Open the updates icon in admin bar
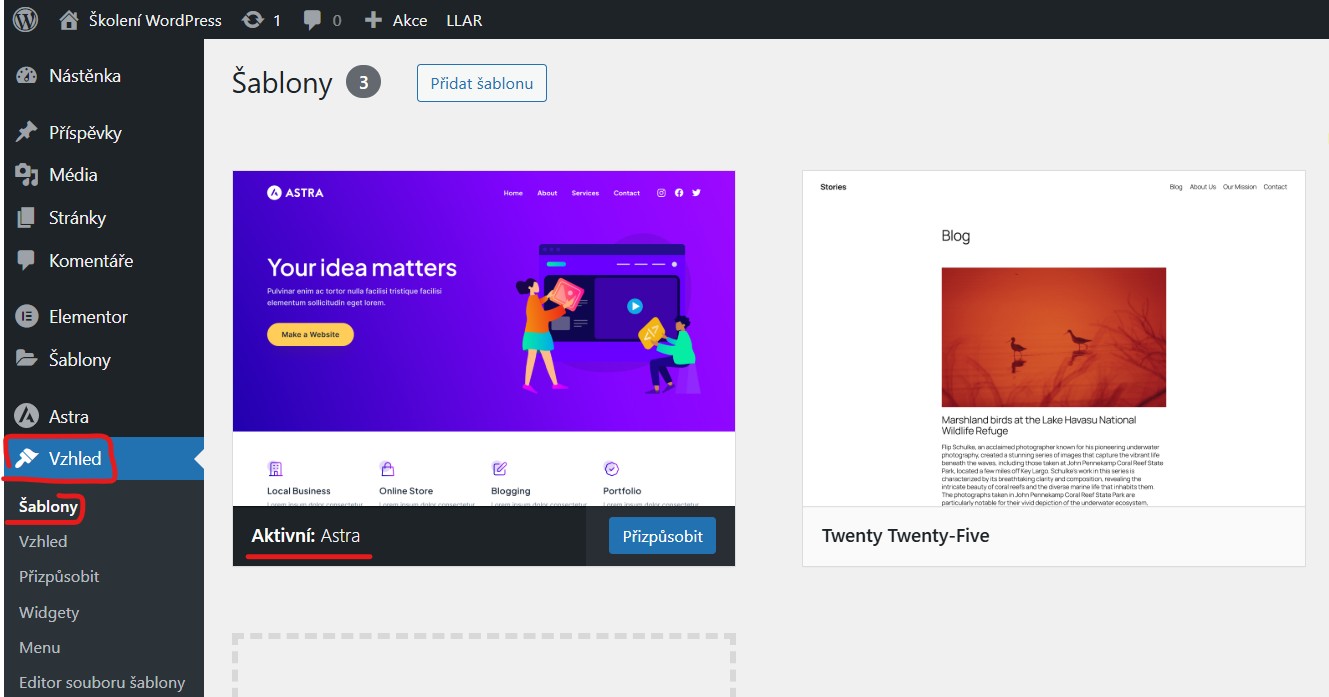This screenshot has height=697, width=1329. pos(253,20)
